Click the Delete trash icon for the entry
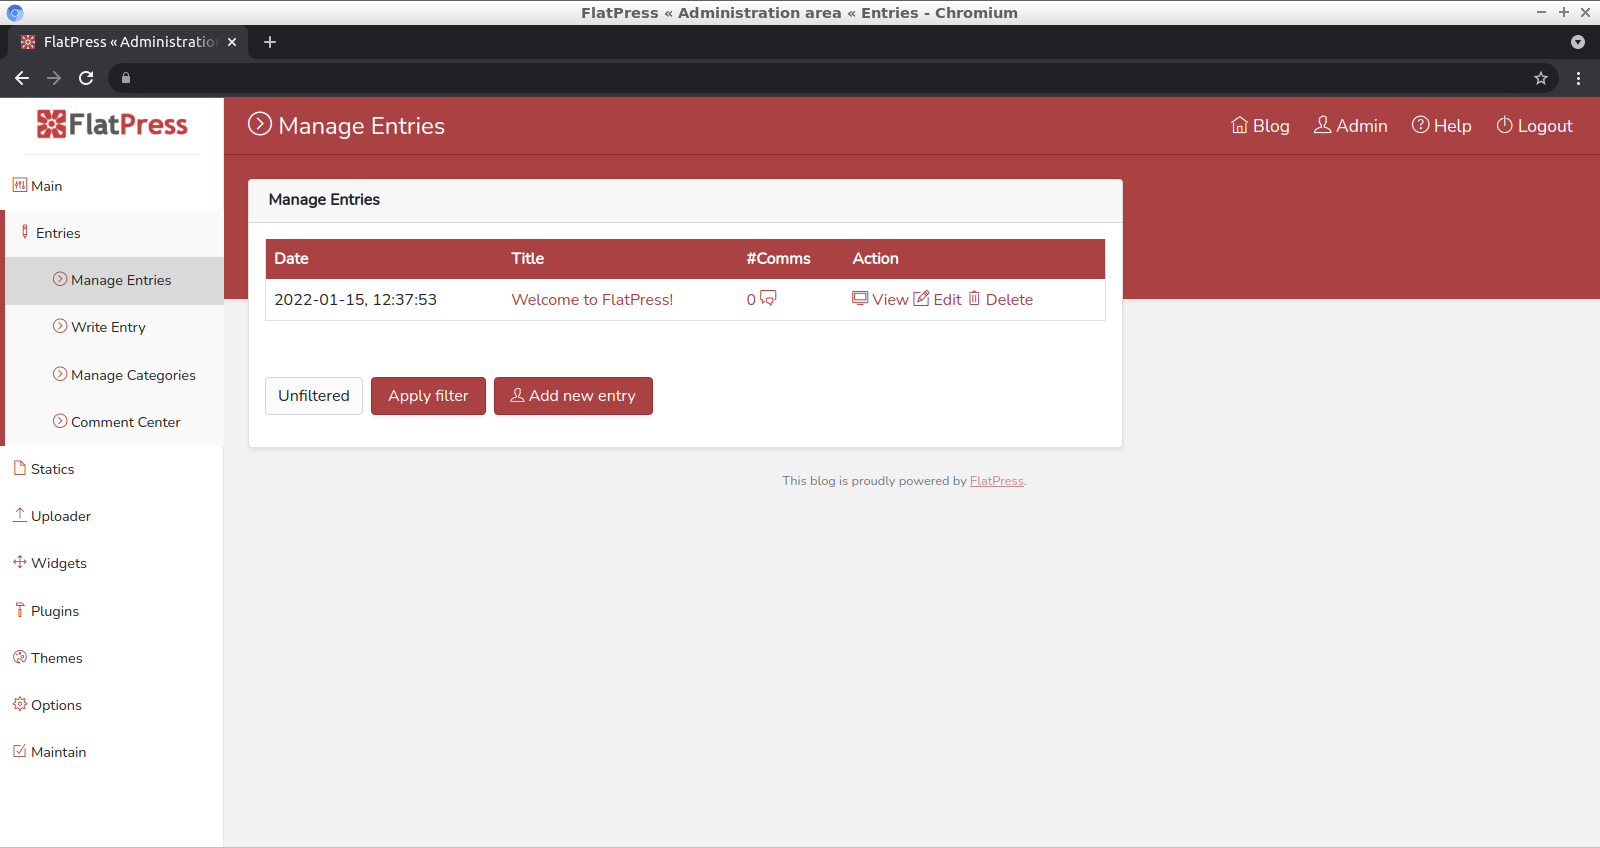Viewport: 1600px width, 848px height. click(x=974, y=298)
